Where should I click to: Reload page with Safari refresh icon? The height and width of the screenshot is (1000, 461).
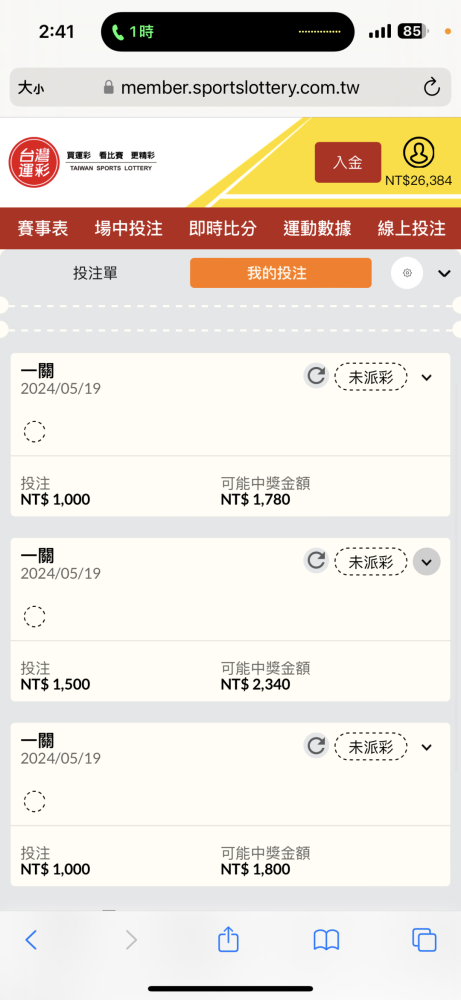click(432, 87)
